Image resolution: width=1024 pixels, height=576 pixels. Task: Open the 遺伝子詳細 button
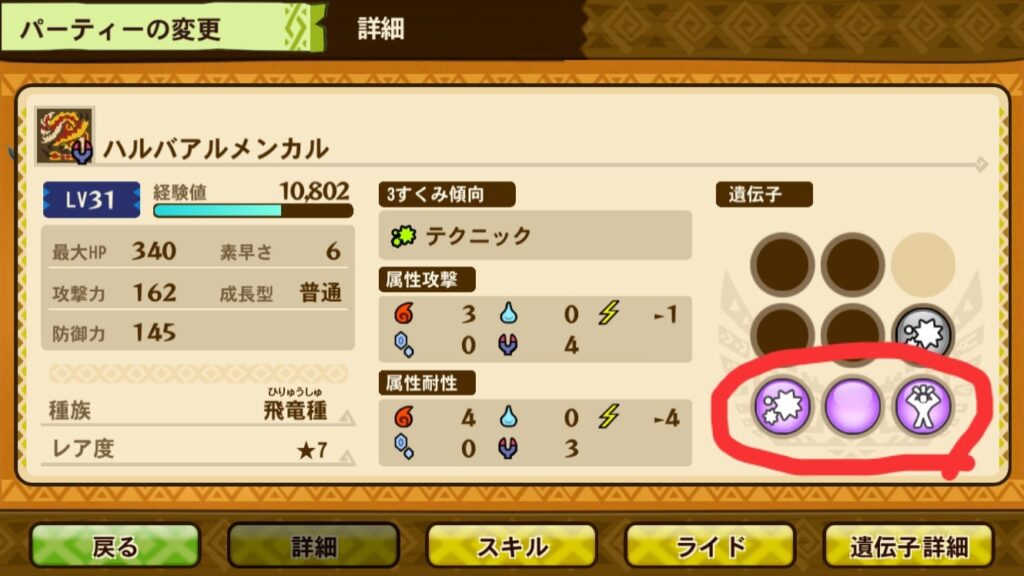tap(909, 546)
